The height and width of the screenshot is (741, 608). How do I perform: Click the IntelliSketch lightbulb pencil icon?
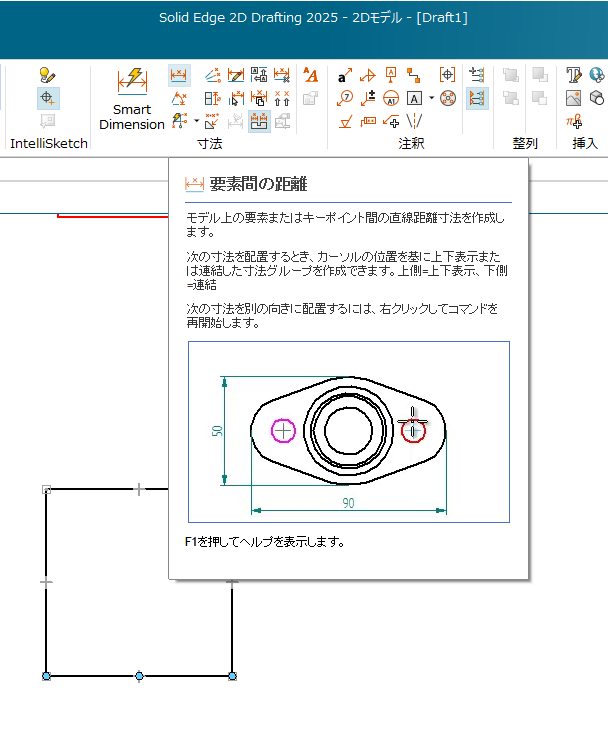48,75
